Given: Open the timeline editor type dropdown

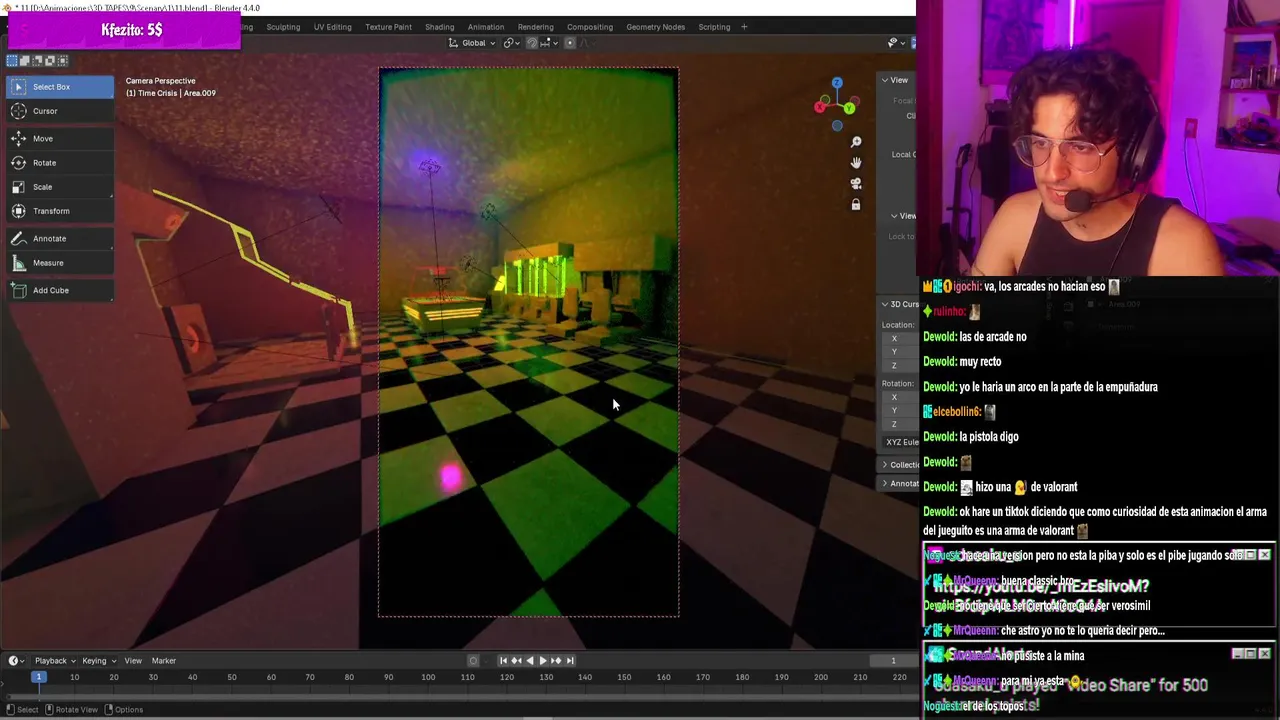Looking at the screenshot, I should 16,660.
